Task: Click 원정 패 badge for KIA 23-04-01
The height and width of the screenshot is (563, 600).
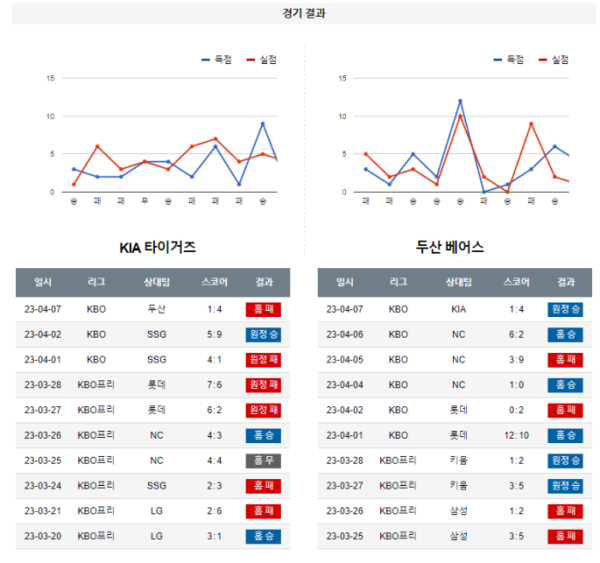Action: (263, 360)
